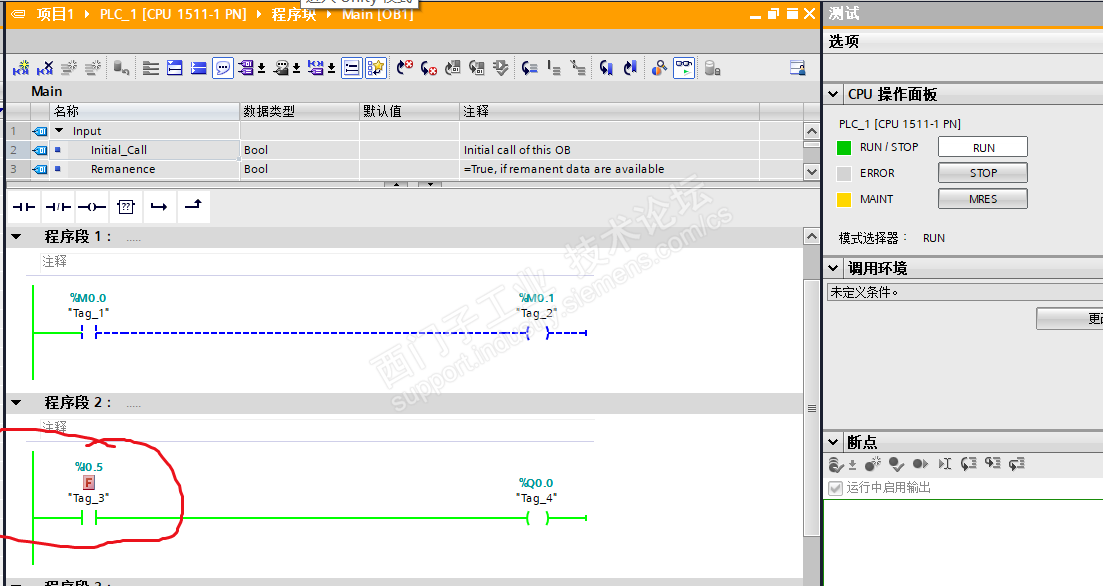Viewport: 1103px width, 586px height.
Task: Click interface table scroll-down arrow
Action: pyautogui.click(x=812, y=172)
